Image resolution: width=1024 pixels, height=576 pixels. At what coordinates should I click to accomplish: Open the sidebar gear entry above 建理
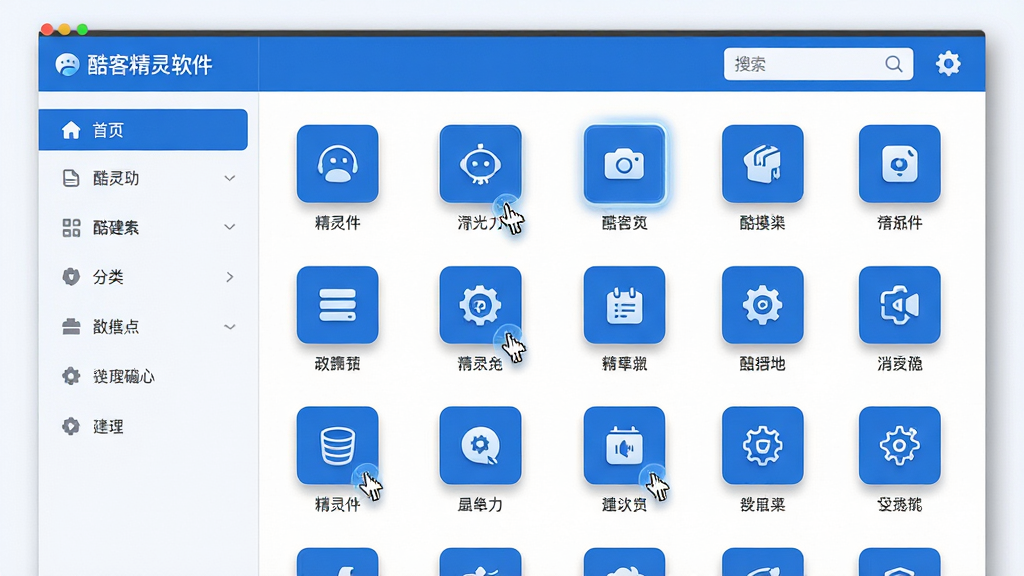pyautogui.click(x=143, y=376)
